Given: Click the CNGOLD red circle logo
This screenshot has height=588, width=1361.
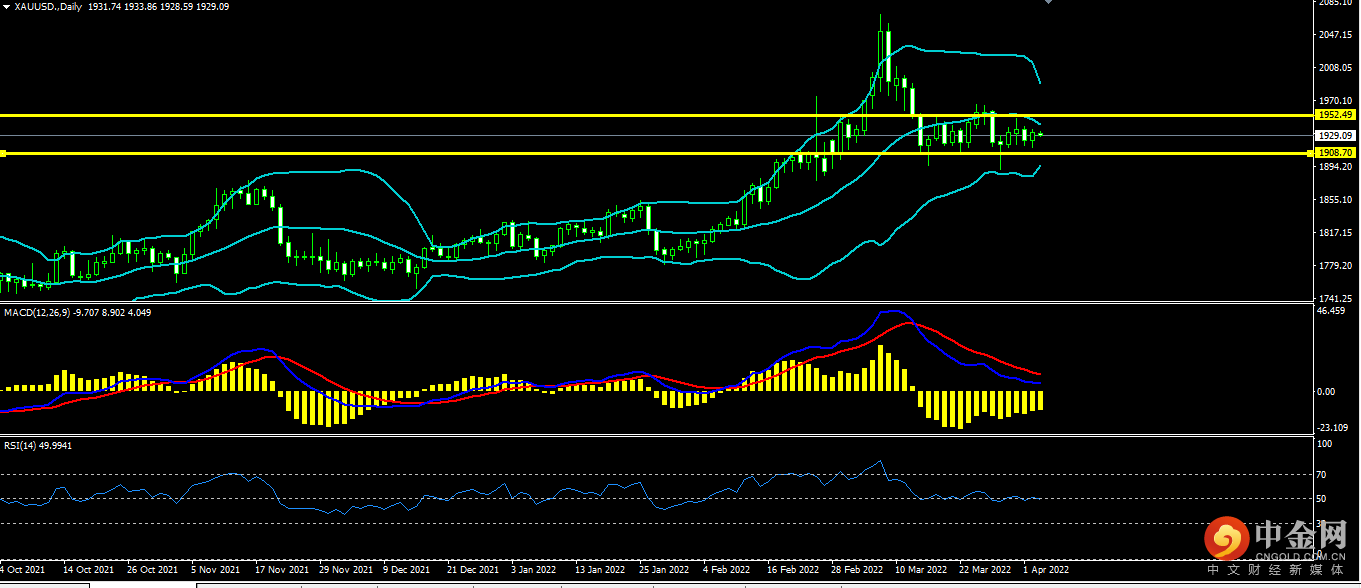Looking at the screenshot, I should pyautogui.click(x=1224, y=539).
